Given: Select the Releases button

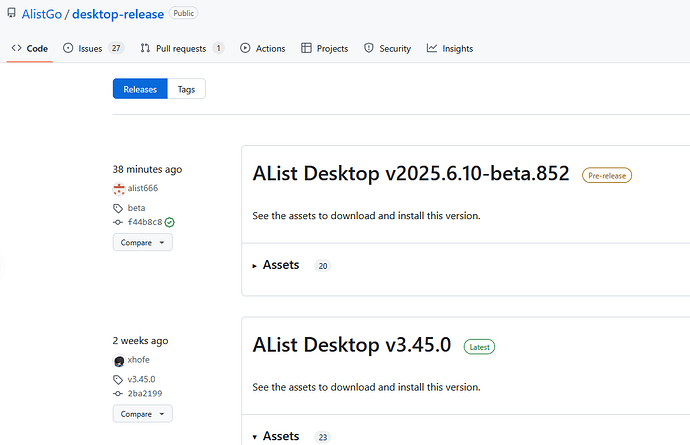Looking at the screenshot, I should [140, 89].
